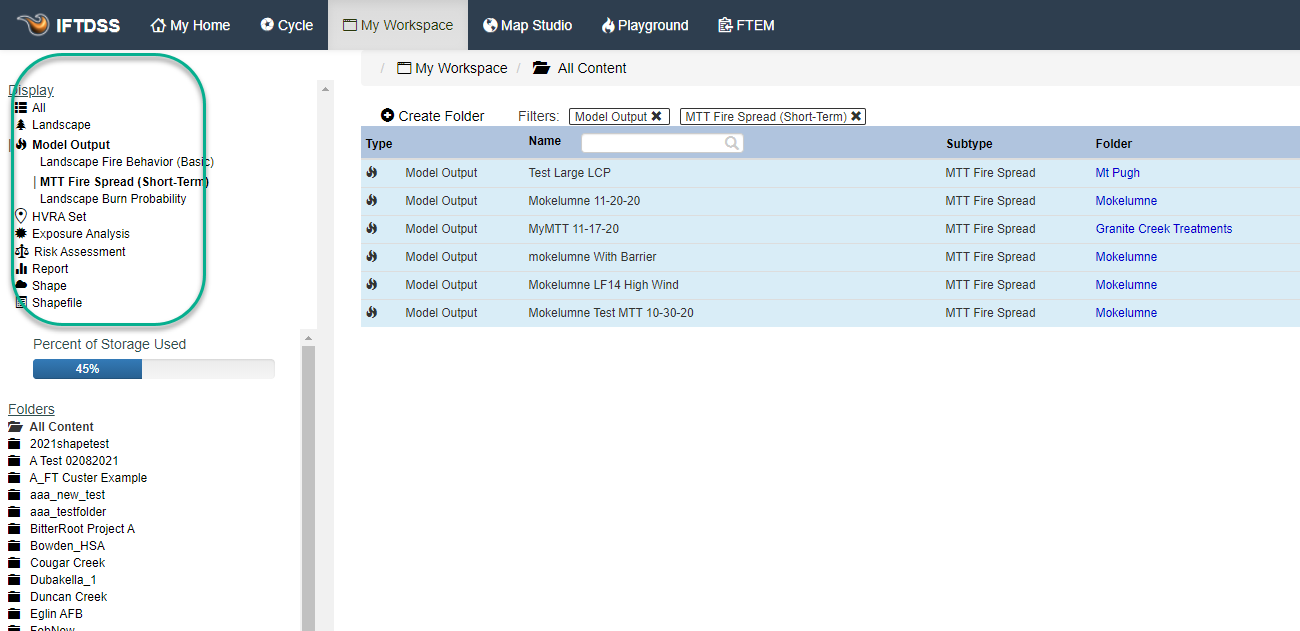Remove the Model Output filter chip

656,117
